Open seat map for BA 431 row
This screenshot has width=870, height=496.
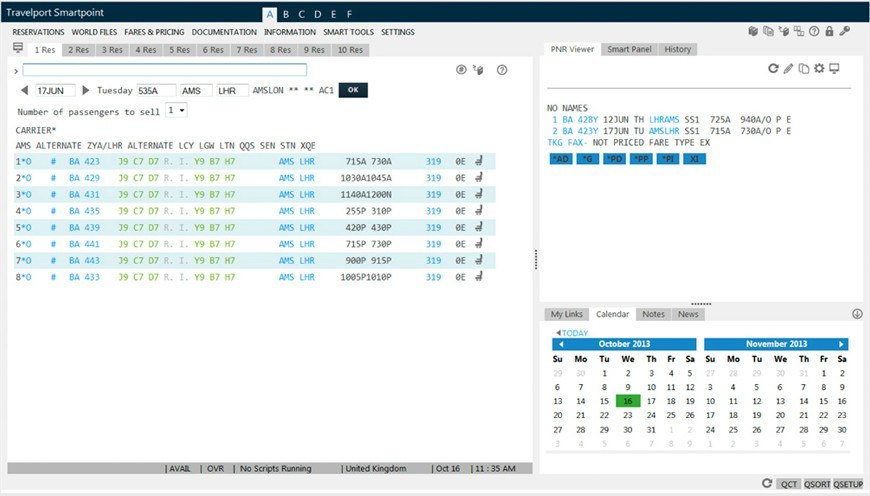pyautogui.click(x=479, y=194)
